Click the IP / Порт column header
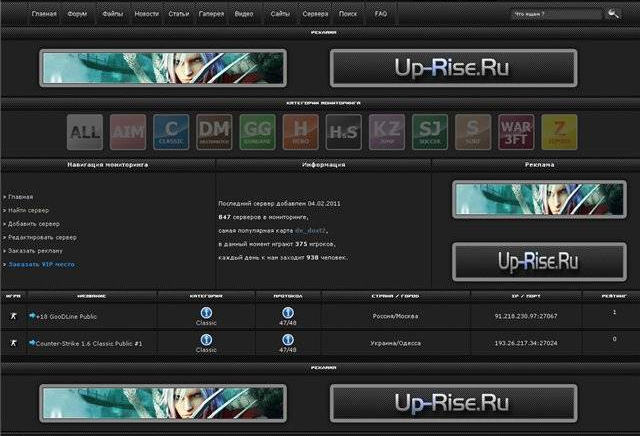Viewport: 640px width, 436px height. tap(526, 296)
